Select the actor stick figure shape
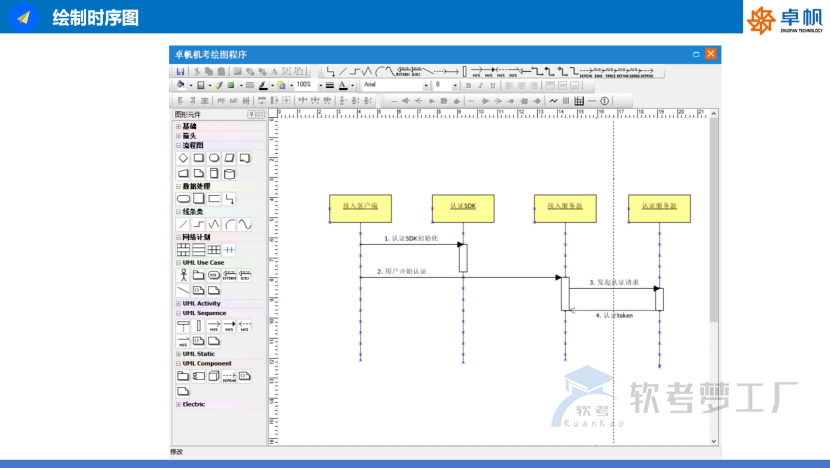 click(183, 275)
